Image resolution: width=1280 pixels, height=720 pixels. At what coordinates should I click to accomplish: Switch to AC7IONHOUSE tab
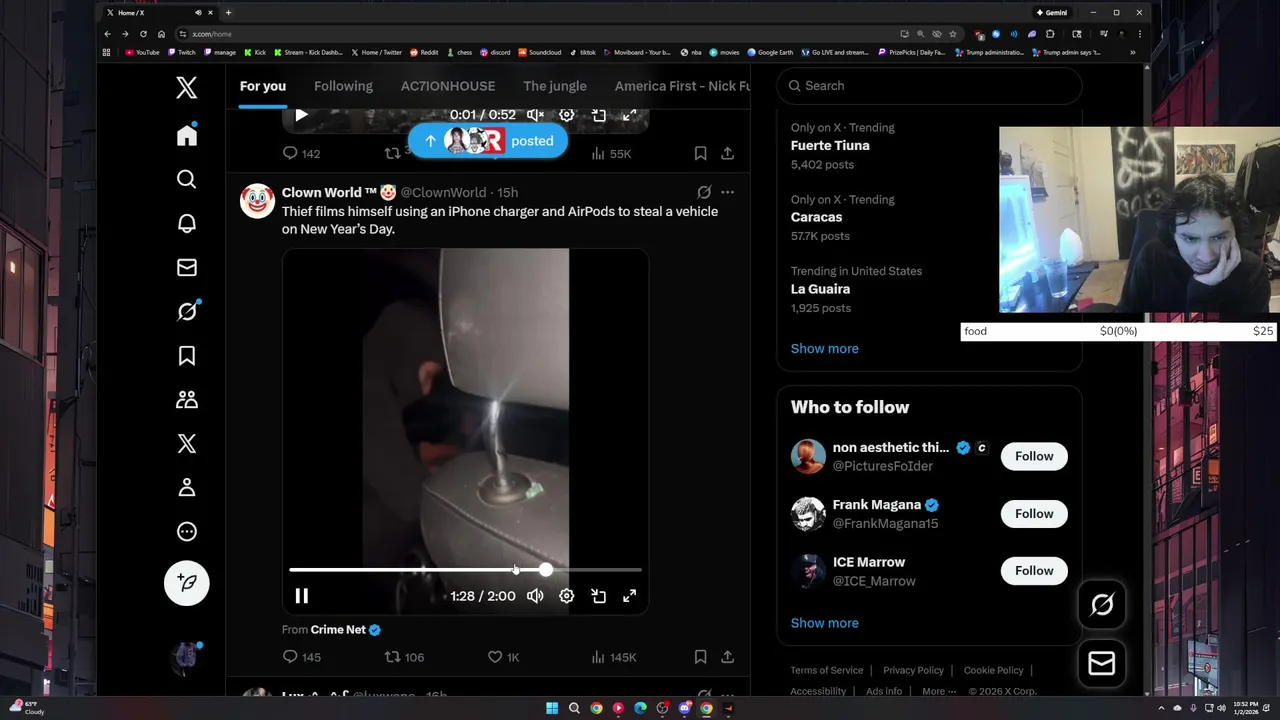coord(448,86)
